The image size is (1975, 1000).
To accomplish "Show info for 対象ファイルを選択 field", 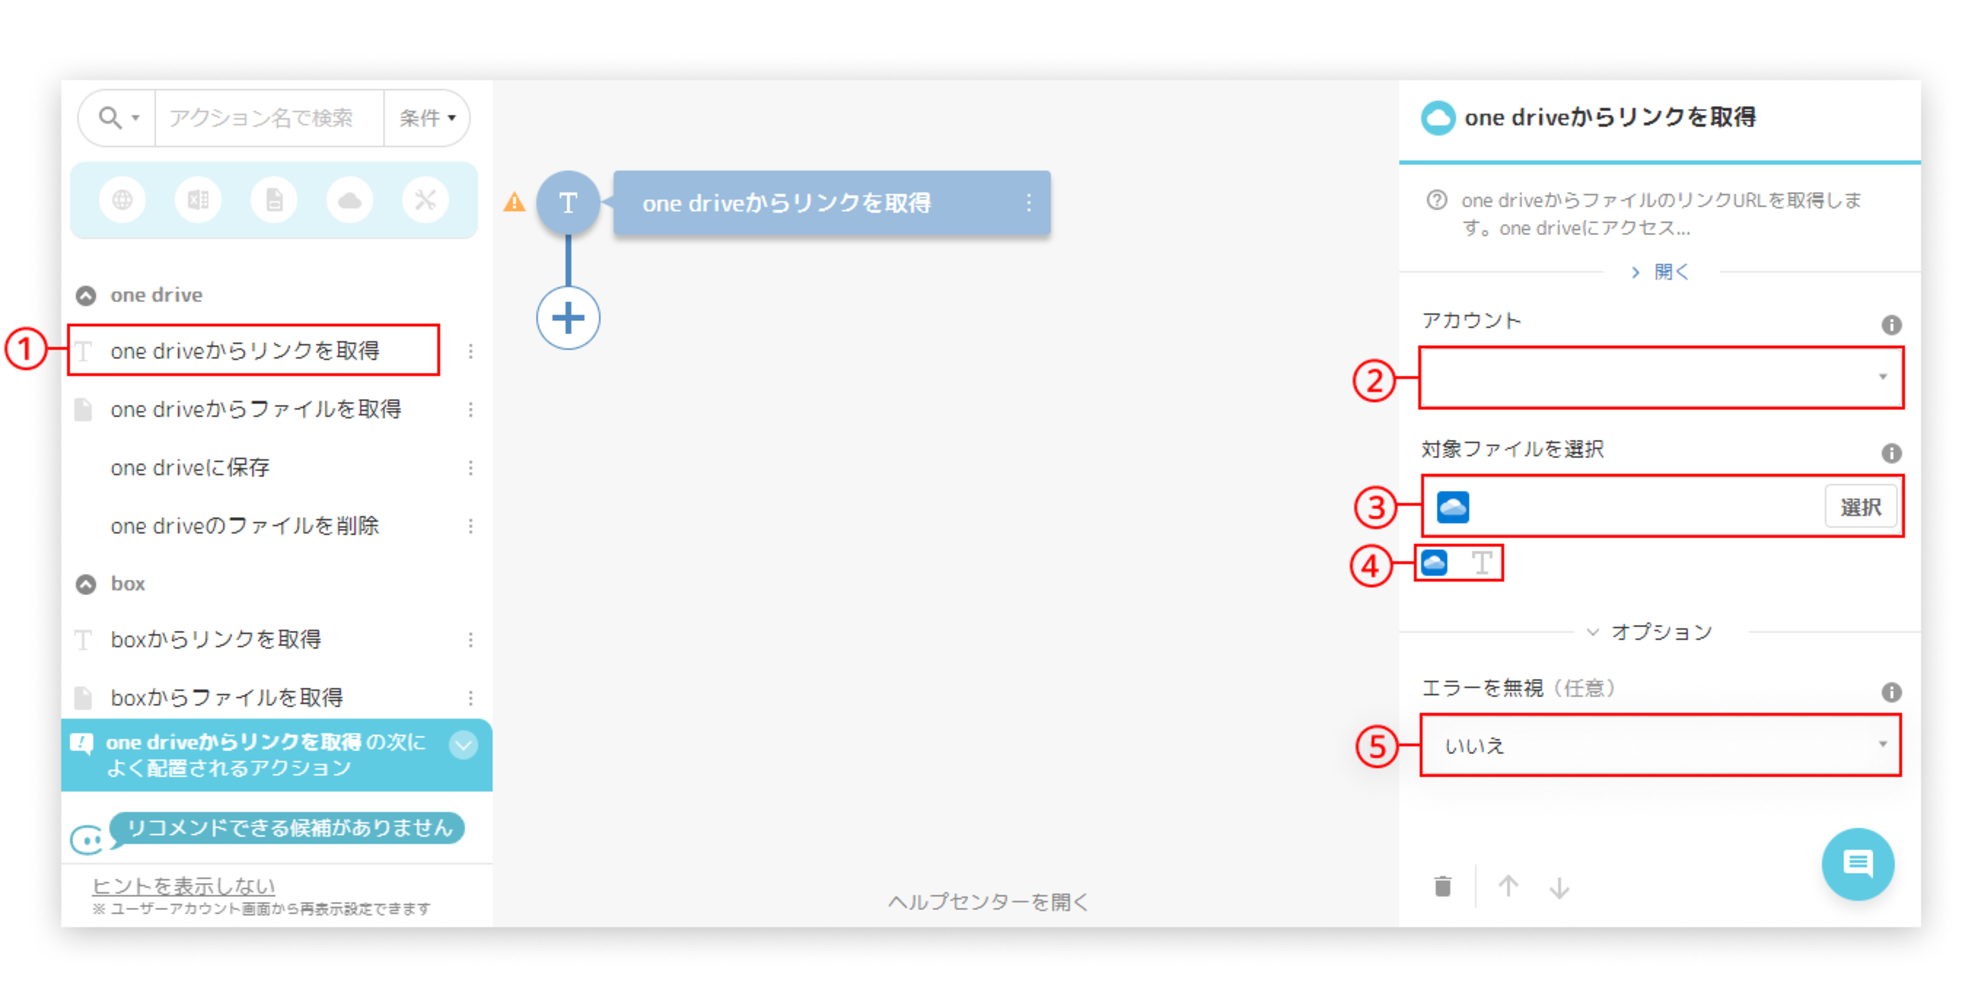I will click(1891, 453).
